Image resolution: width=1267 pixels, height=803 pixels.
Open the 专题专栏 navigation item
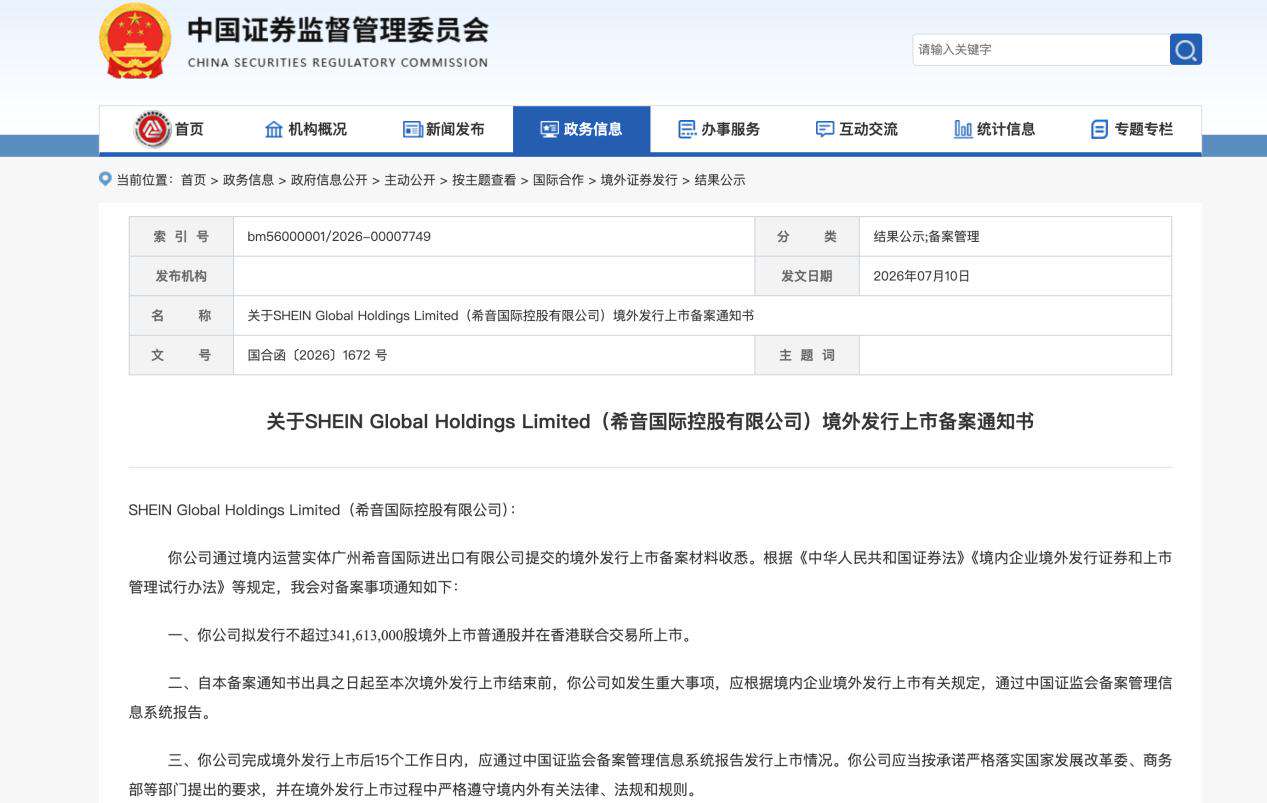pyautogui.click(x=1144, y=129)
